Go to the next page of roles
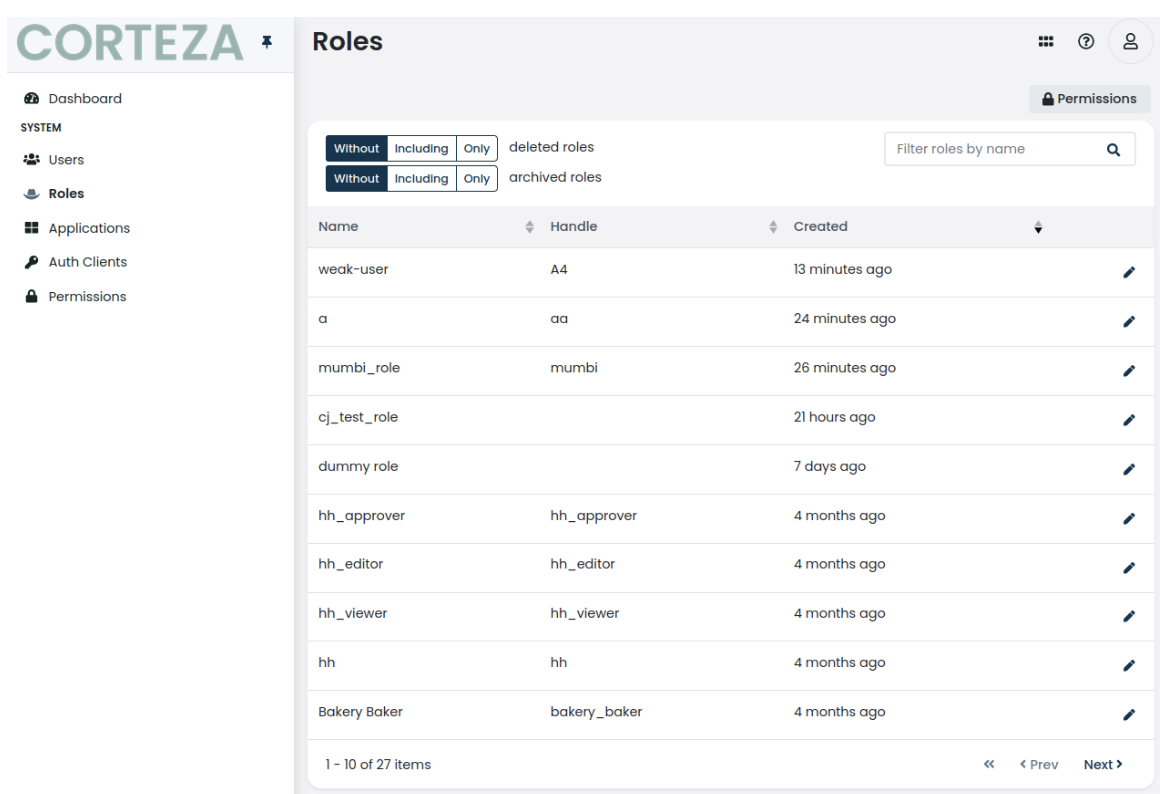This screenshot has width=1160, height=794. point(1103,764)
